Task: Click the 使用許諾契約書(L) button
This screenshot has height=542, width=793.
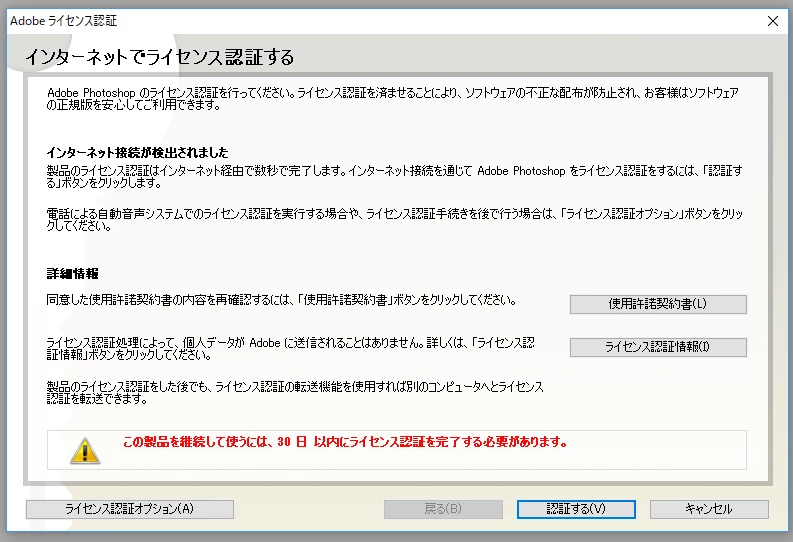Action: tap(658, 304)
